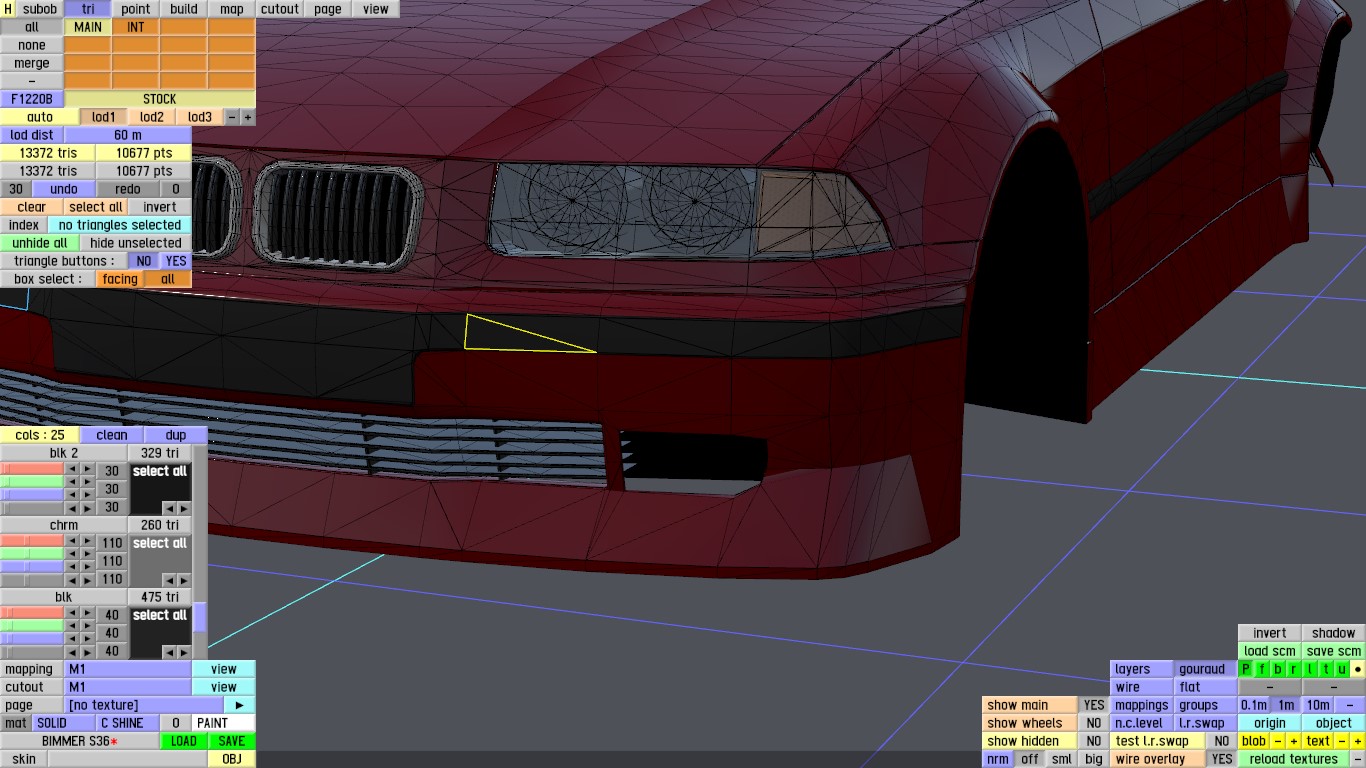1366x768 pixels.
Task: Click the minus button beside reload textures
Action: pos(1357,759)
